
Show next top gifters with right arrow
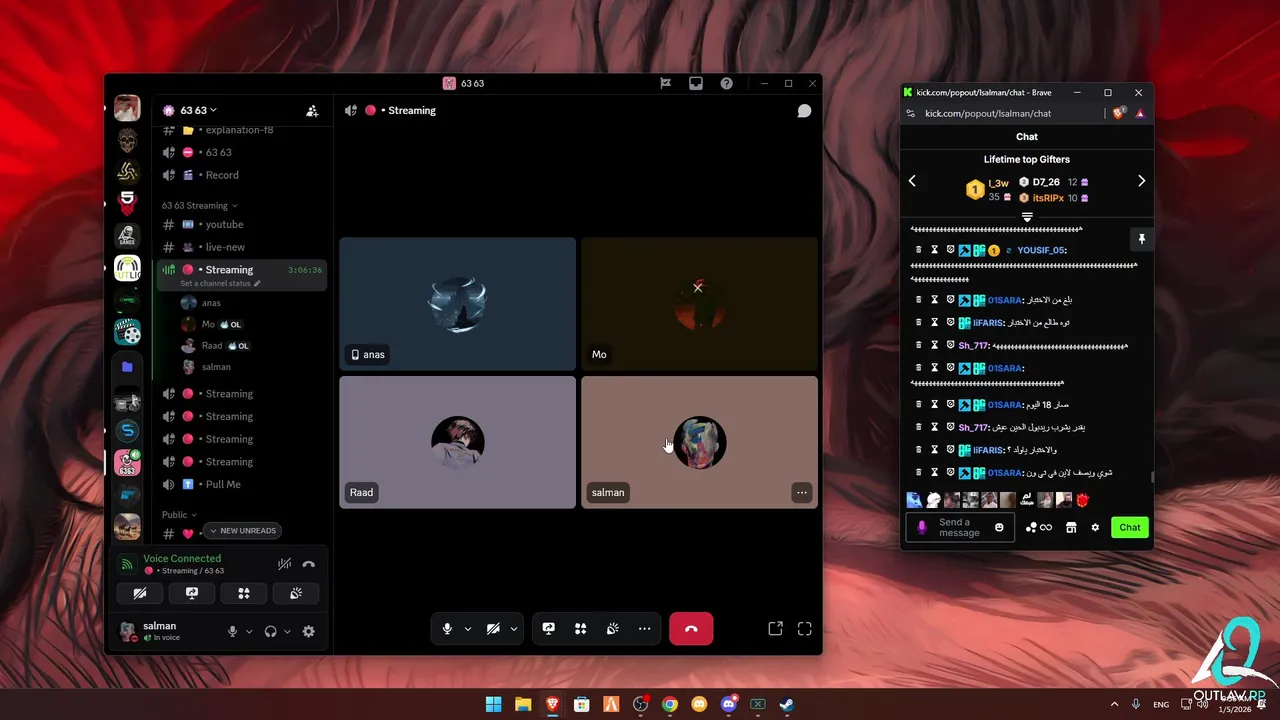[x=1141, y=181]
